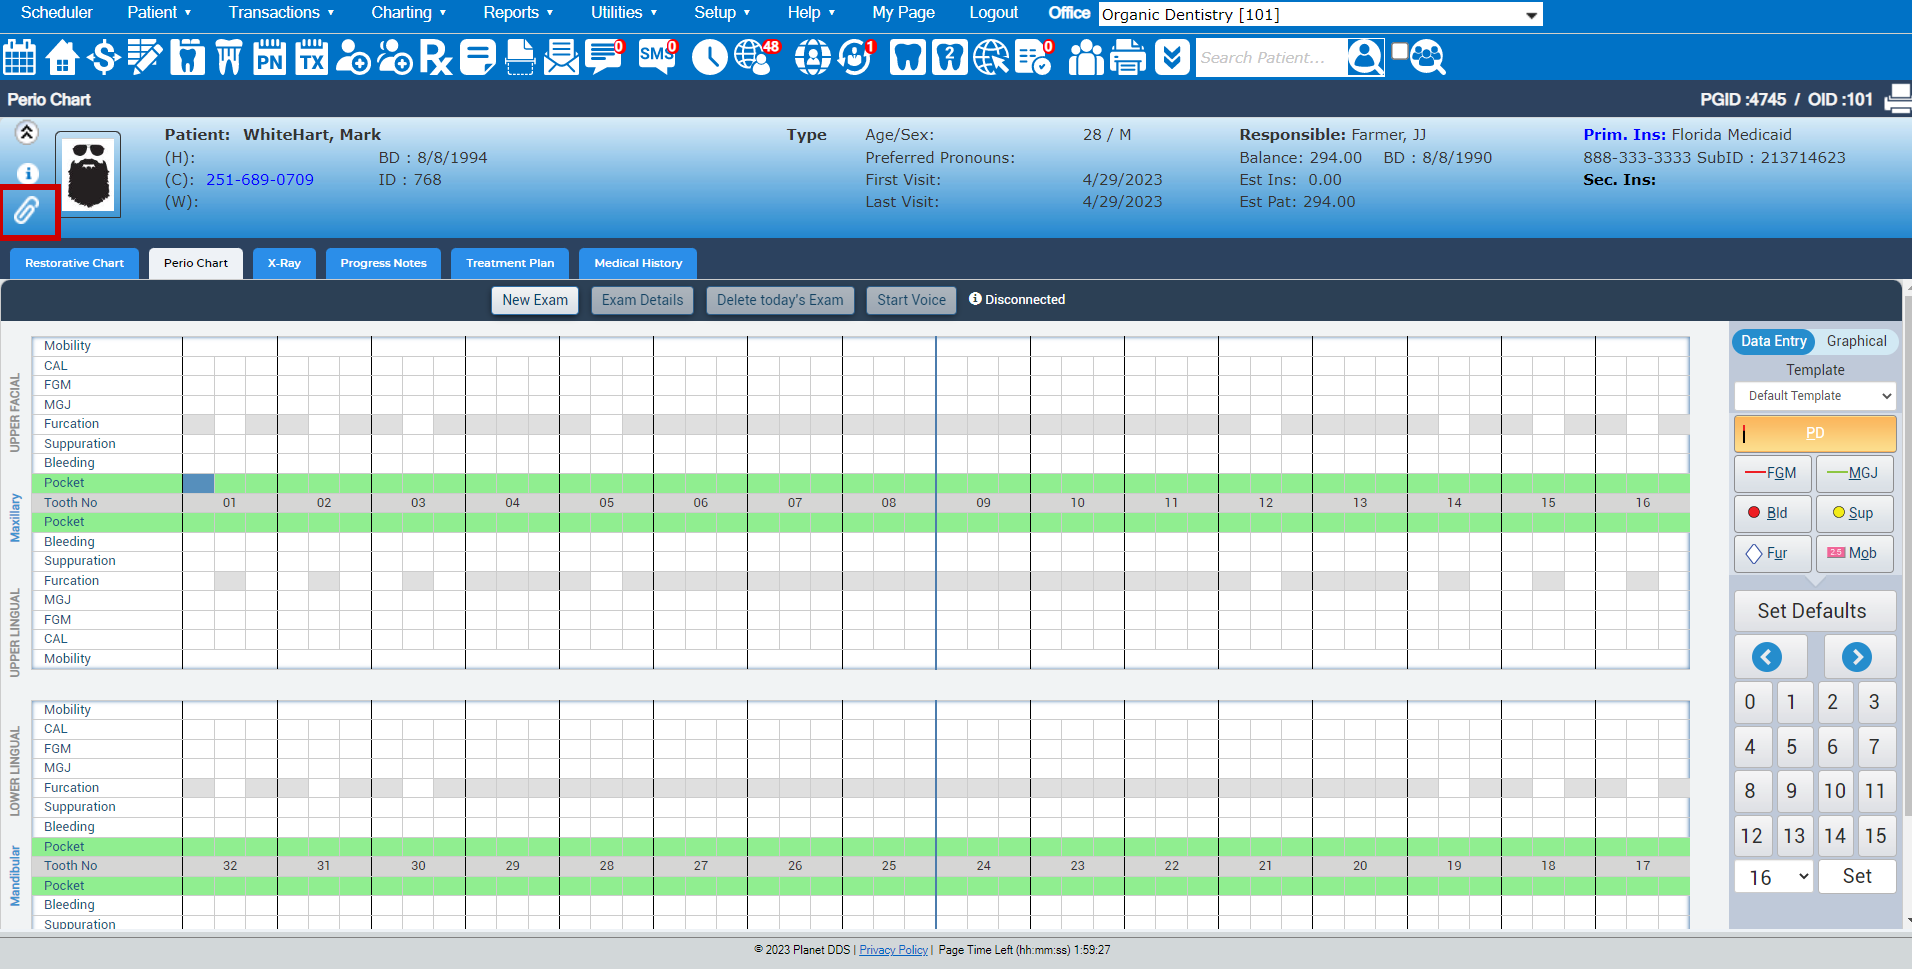Screen dimensions: 1912x969
Task: Expand the Charting menu
Action: pyautogui.click(x=408, y=12)
